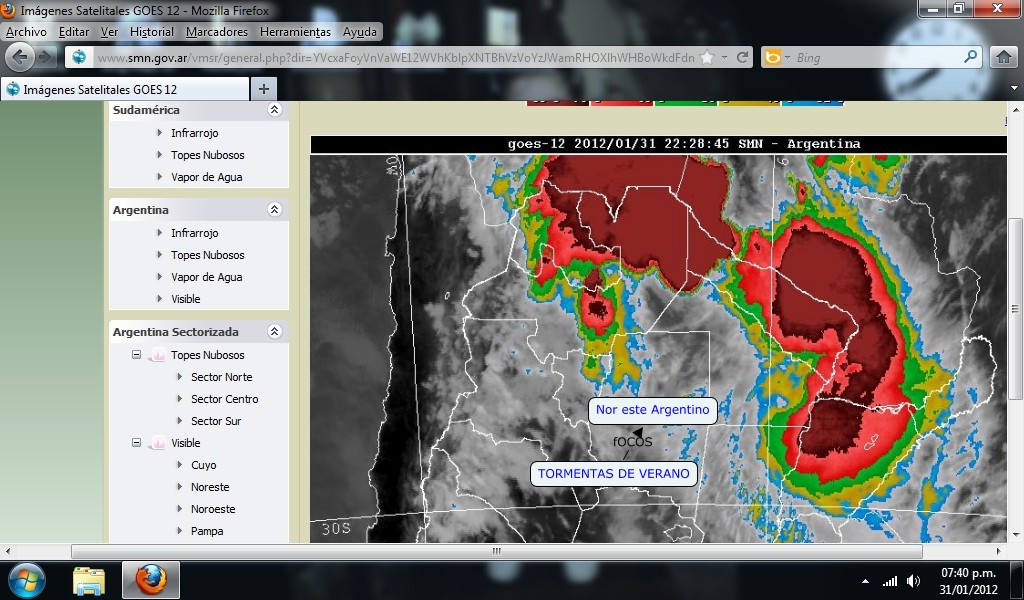Screen dimensions: 1024x600
Task: Select Vapor de Agua under Argentina
Action: (206, 277)
